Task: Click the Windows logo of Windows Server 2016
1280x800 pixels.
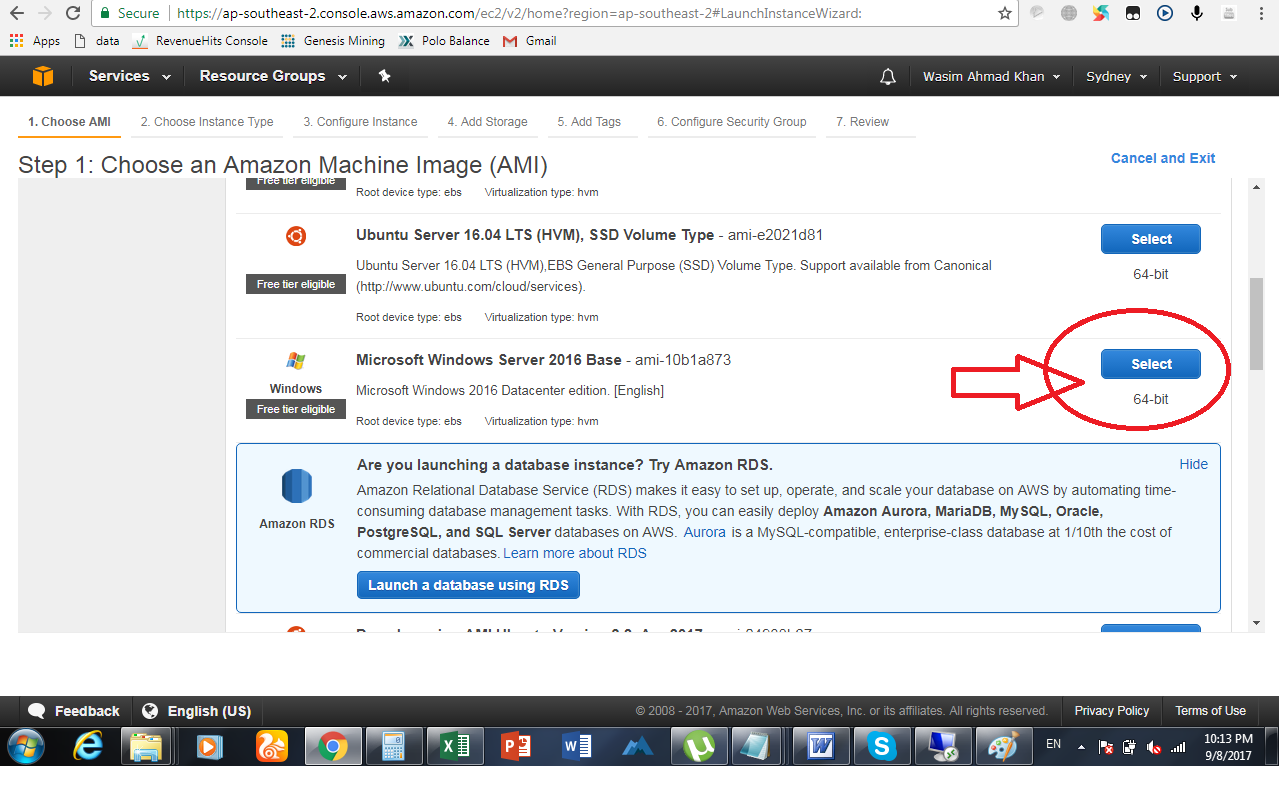Action: click(x=296, y=361)
